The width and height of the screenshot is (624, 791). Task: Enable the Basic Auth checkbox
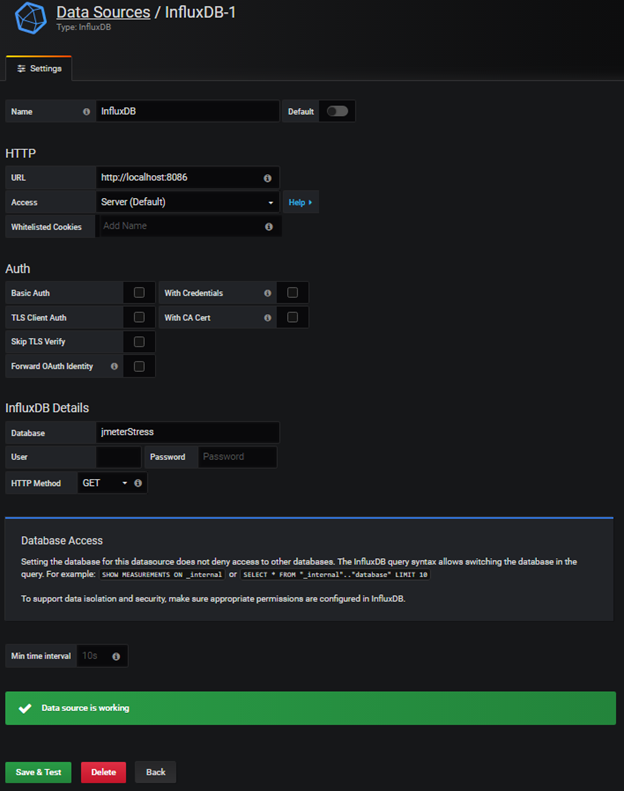(x=139, y=293)
